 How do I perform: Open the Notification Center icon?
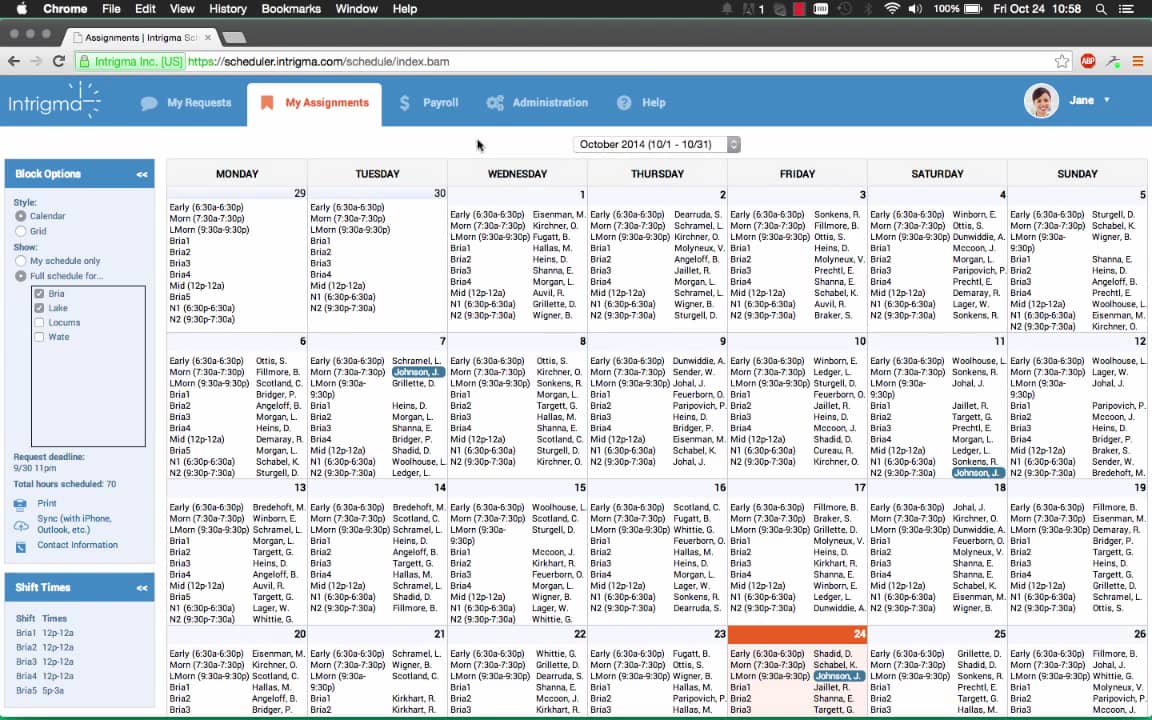[x=1127, y=9]
